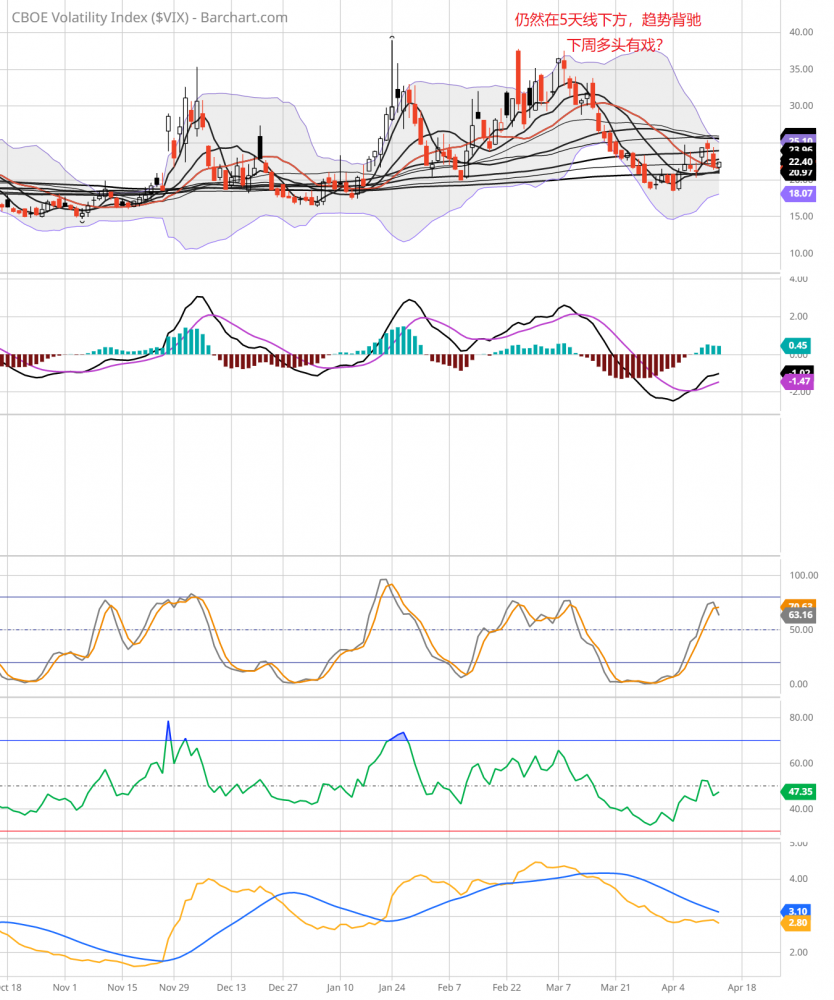Click the green 47.35 RSI value tag
This screenshot has width=834, height=1000.
point(798,790)
